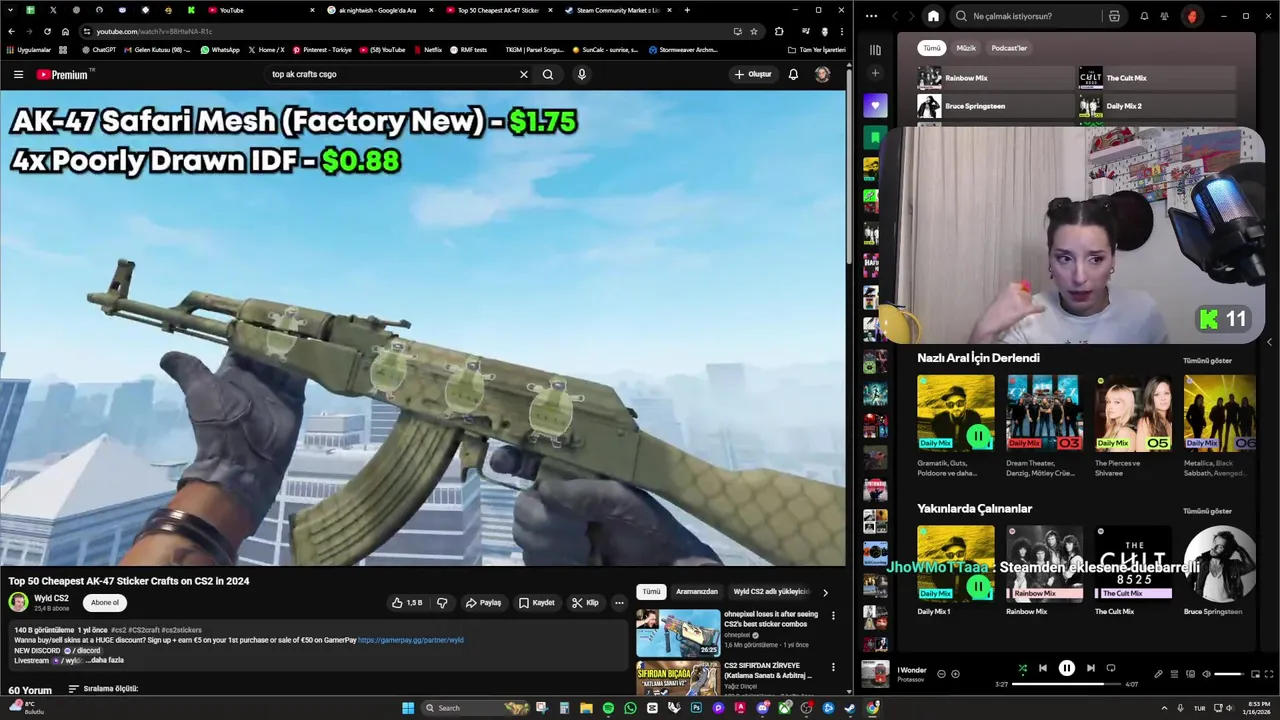Open the Netflix bookmark
1280x720 pixels.
(x=427, y=49)
